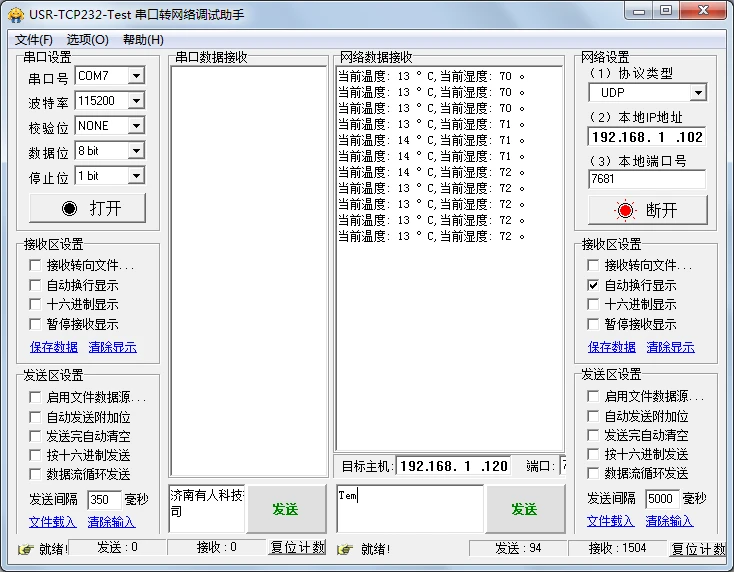Click network status 接收 : 1504 counter
The image size is (734, 572).
(x=617, y=548)
